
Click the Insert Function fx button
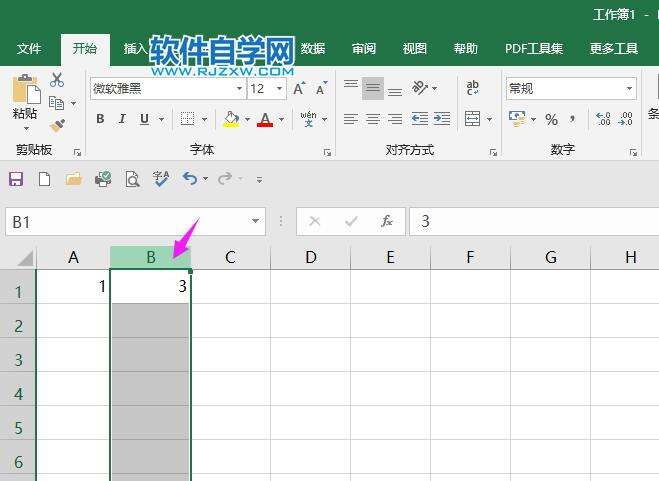pyautogui.click(x=386, y=221)
